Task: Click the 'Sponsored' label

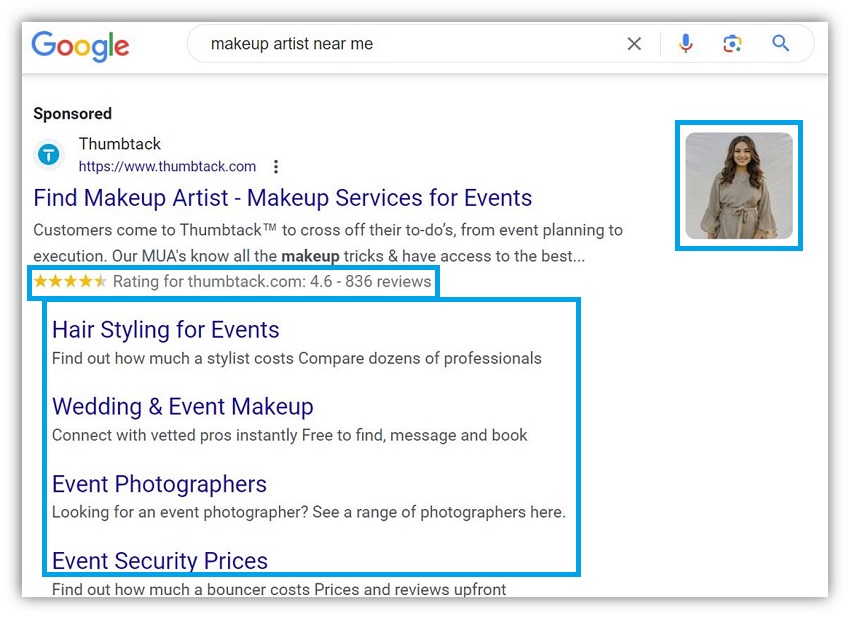Action: (72, 114)
